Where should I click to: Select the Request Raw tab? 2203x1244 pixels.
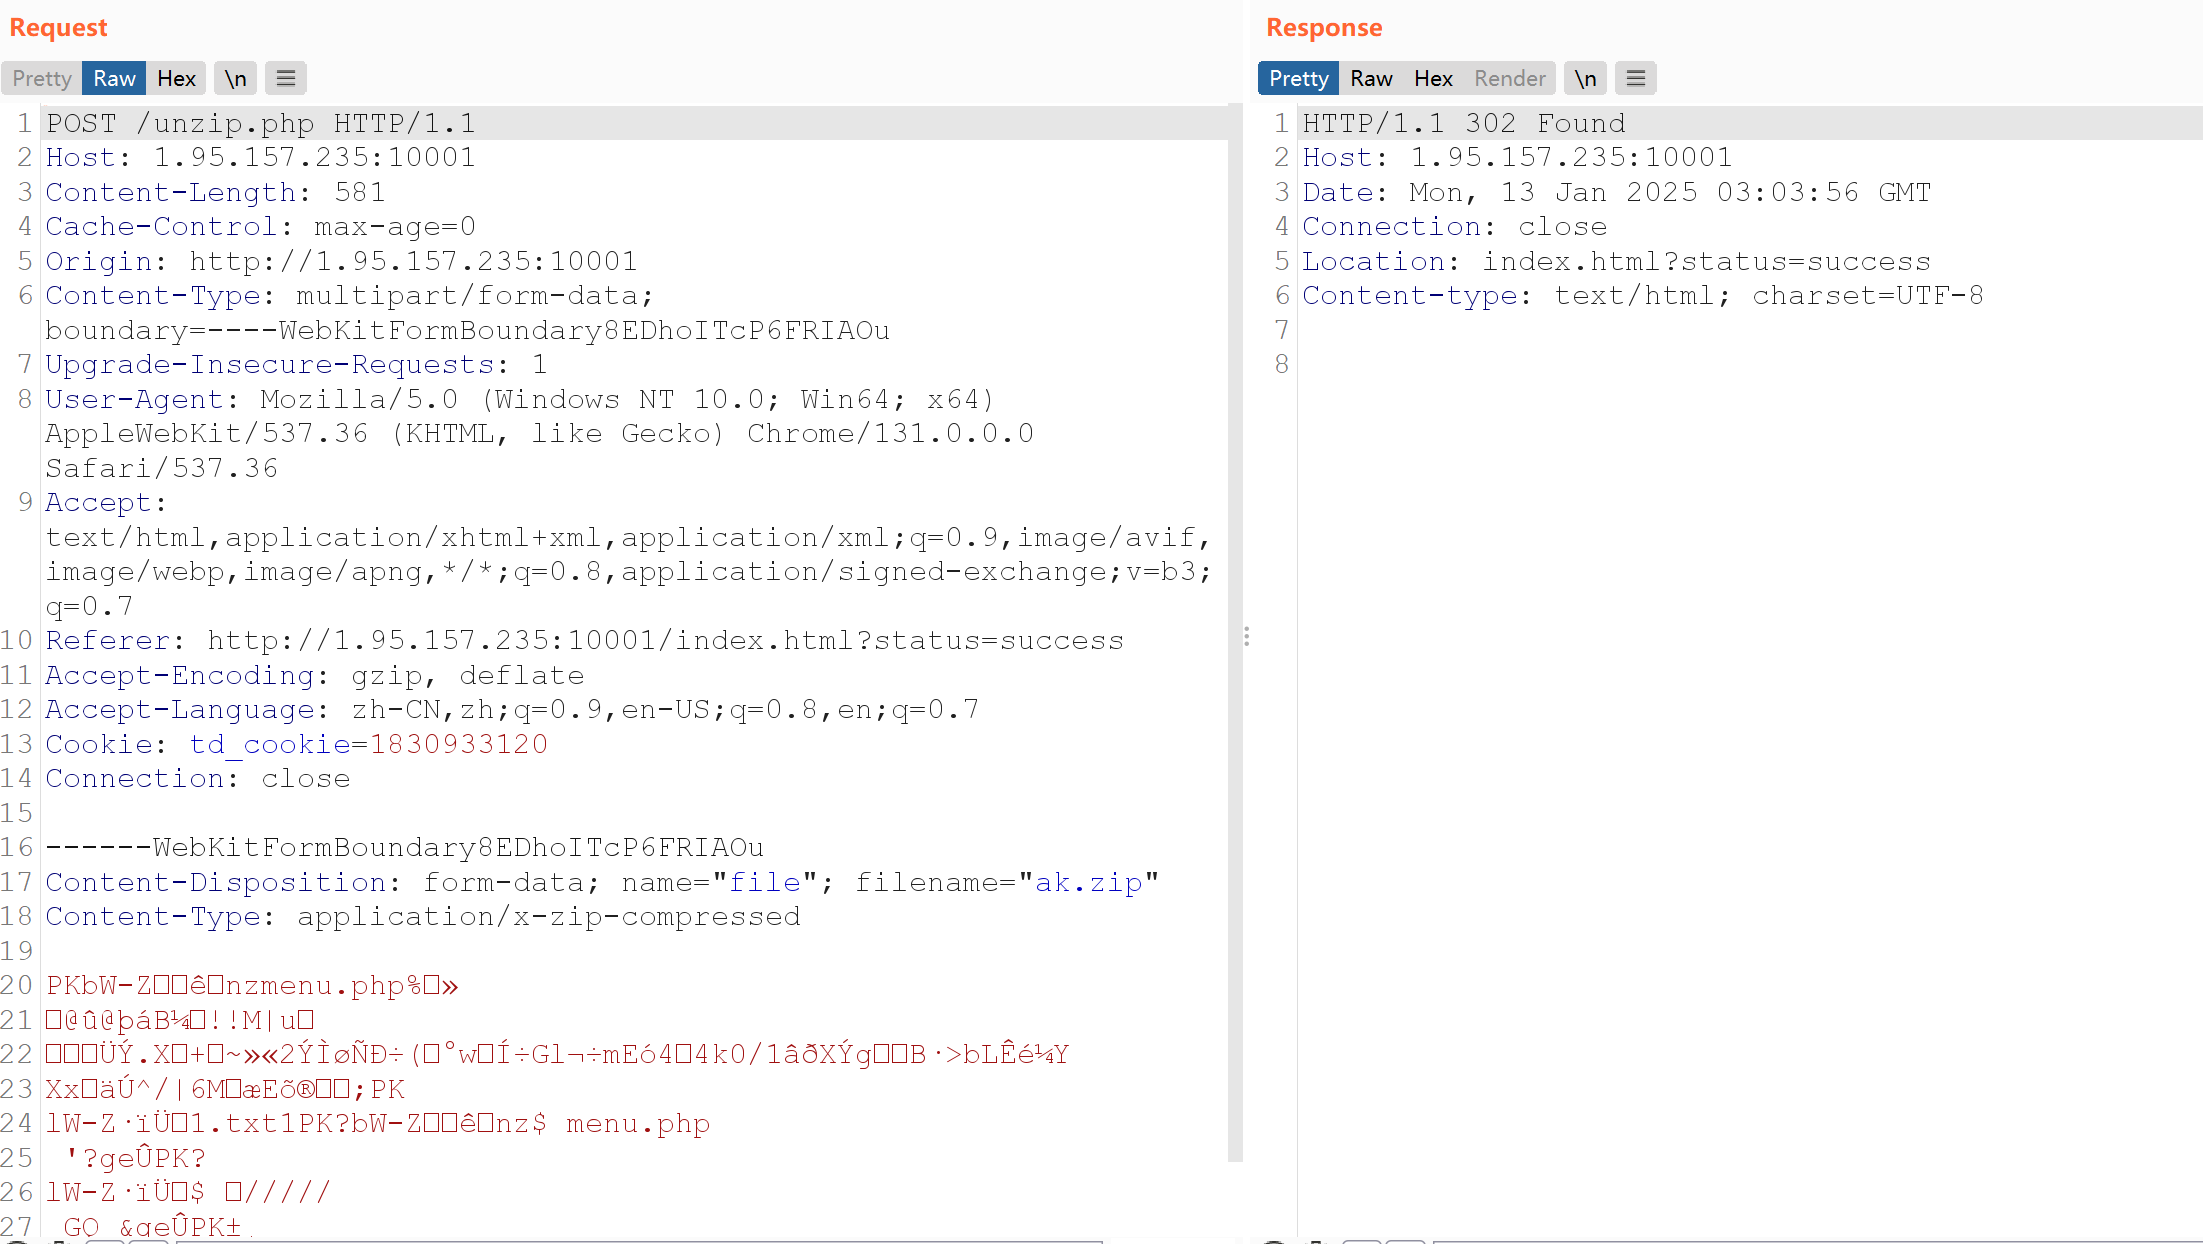[x=114, y=79]
